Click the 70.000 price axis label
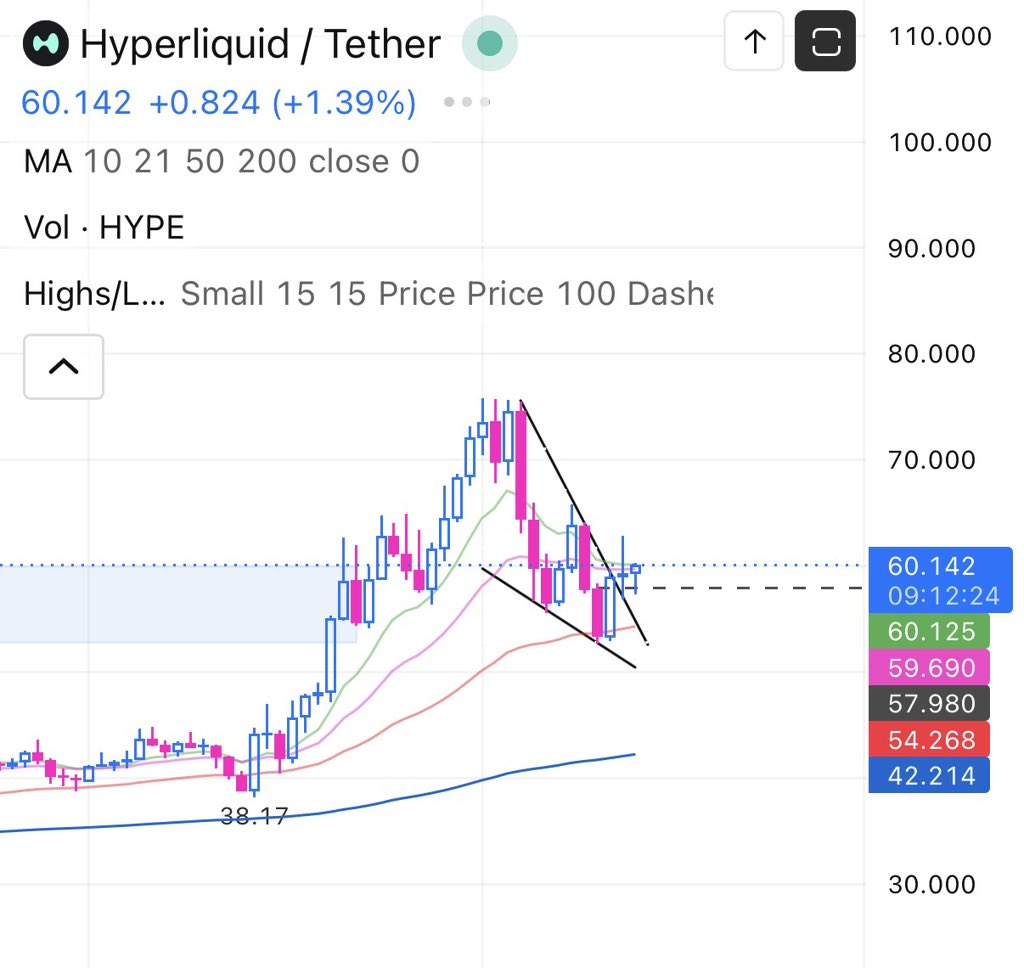Image resolution: width=1024 pixels, height=968 pixels. [x=931, y=460]
